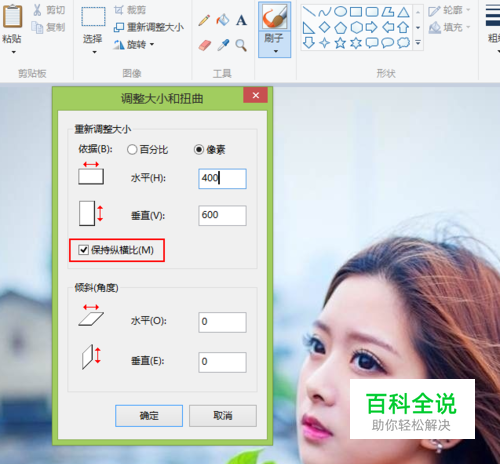Choose the Five-point star shape
500x464 pixels.
click(340, 43)
